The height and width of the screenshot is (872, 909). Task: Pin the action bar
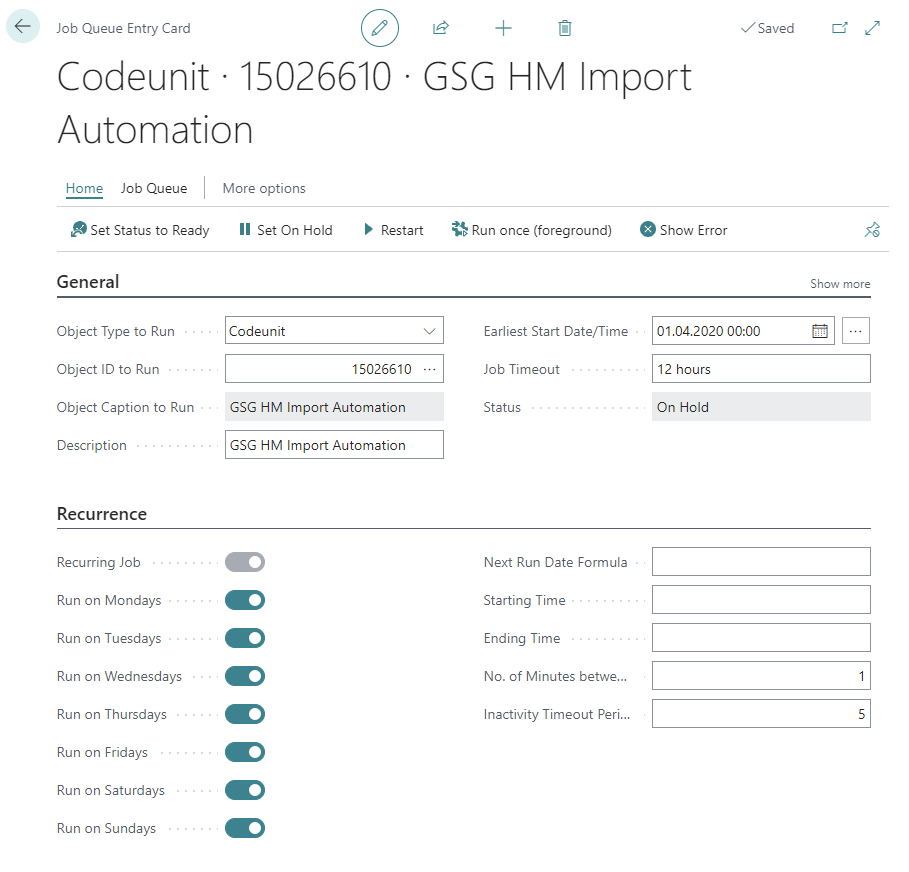pyautogui.click(x=872, y=230)
